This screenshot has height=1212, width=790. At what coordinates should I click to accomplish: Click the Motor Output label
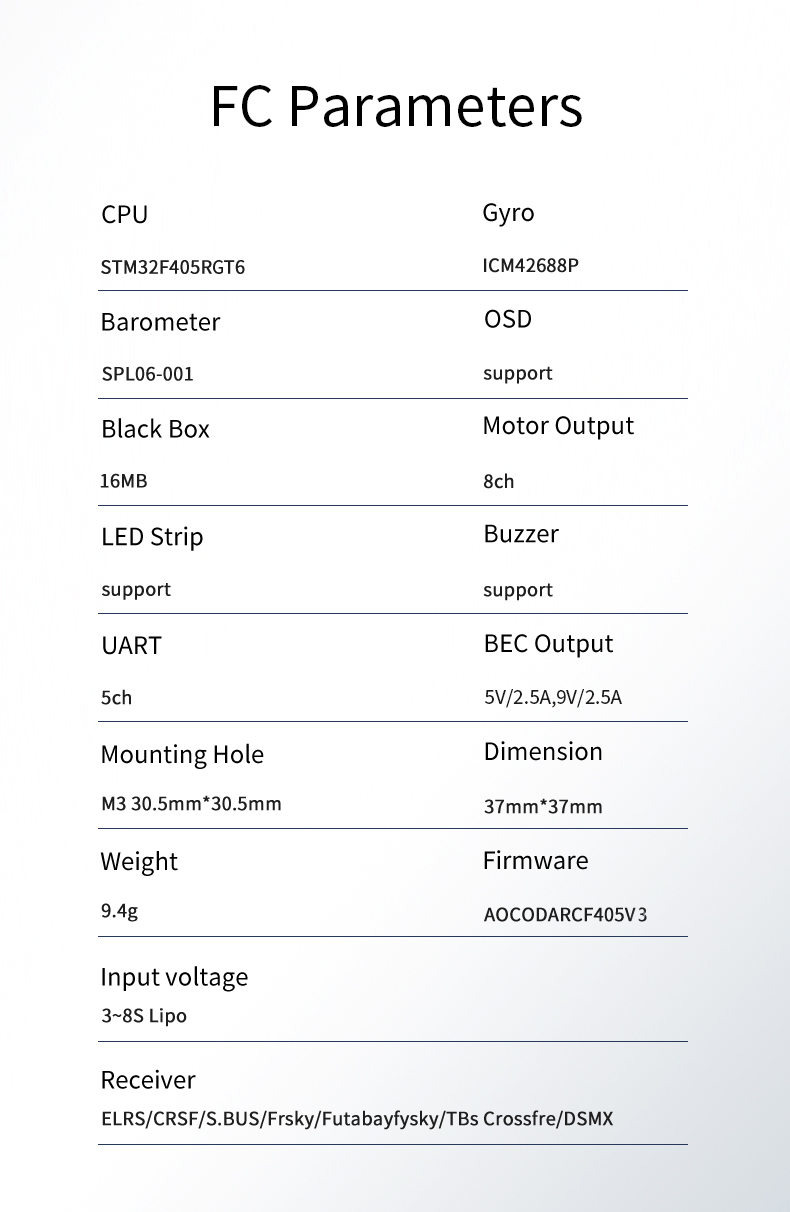(558, 426)
